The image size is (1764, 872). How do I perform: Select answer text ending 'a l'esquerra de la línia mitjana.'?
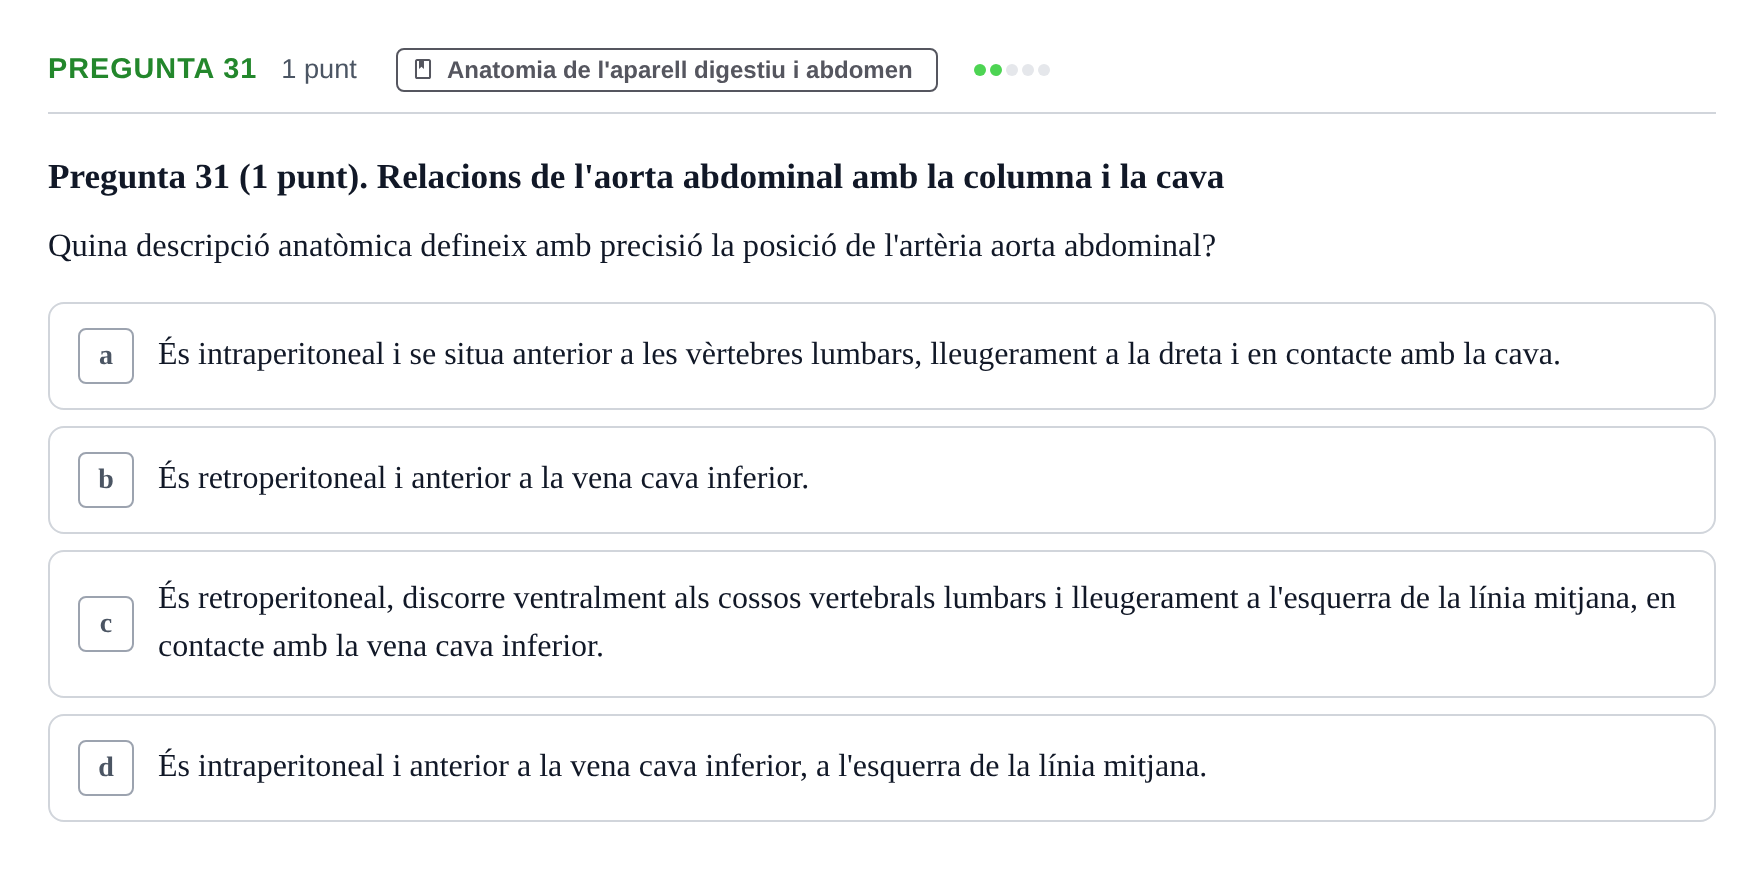click(x=683, y=766)
